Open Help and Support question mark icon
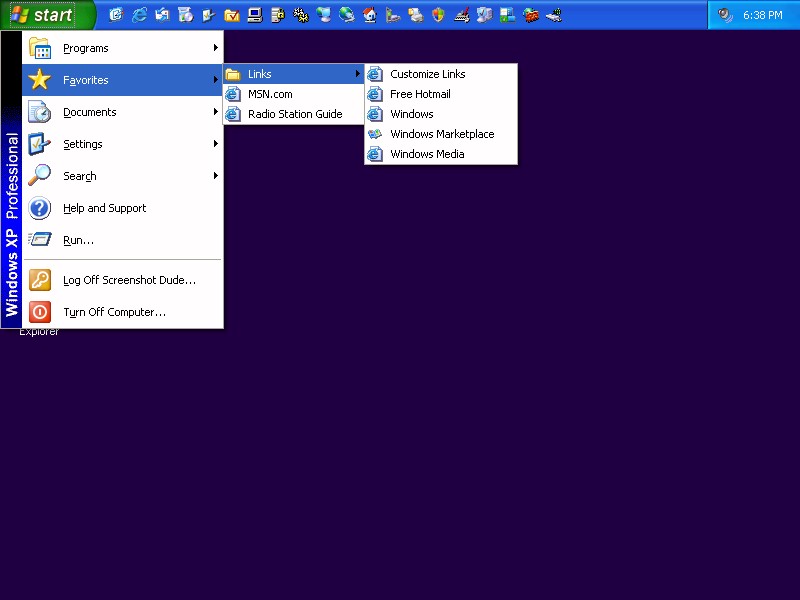The image size is (800, 600). click(x=39, y=208)
